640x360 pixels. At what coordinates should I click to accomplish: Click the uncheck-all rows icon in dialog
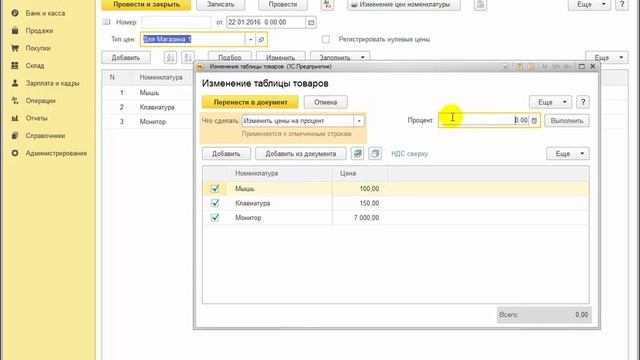[375, 153]
